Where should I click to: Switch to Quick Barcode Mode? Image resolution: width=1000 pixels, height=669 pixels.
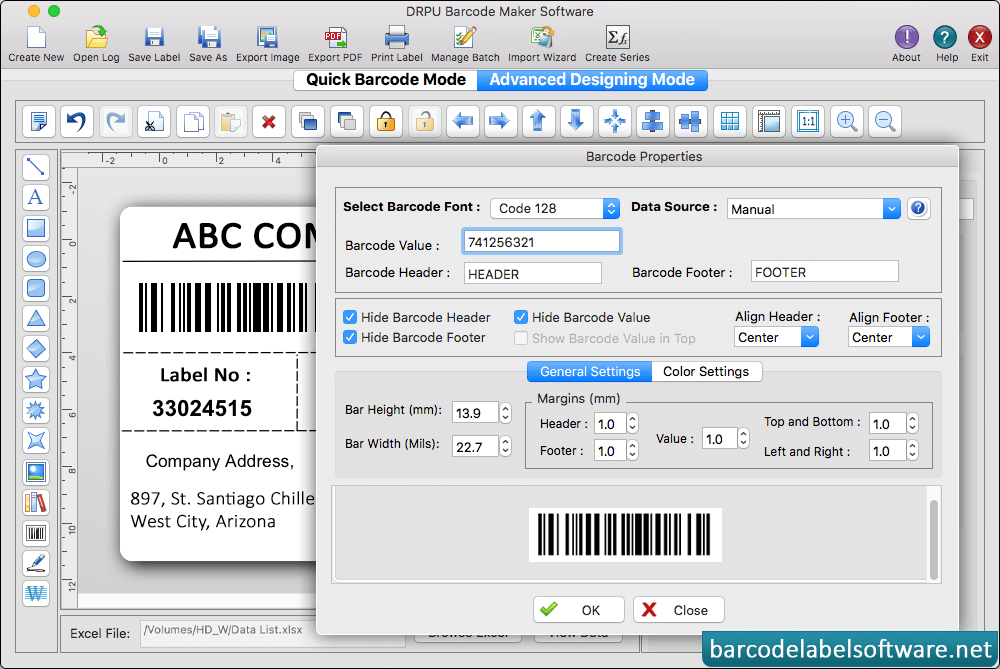(385, 80)
